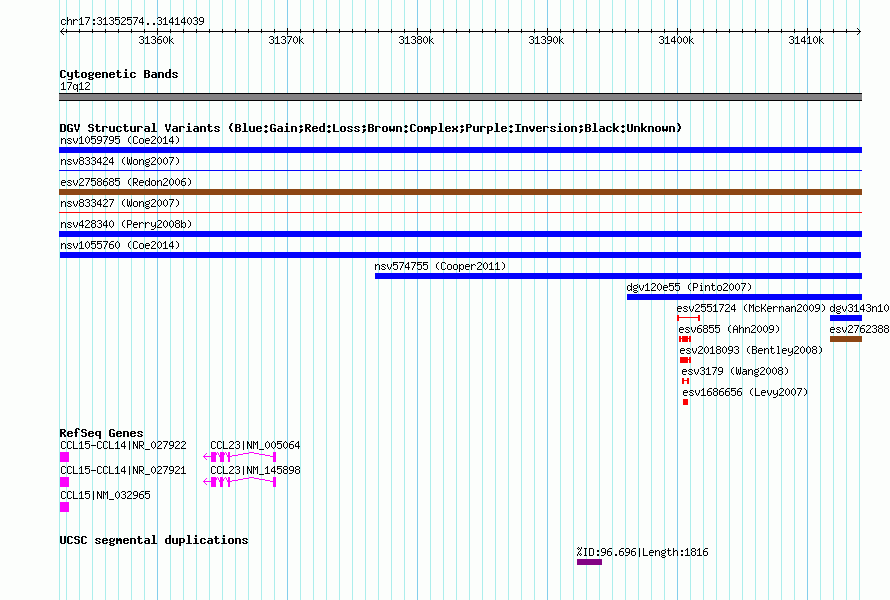Click the CCL15|NM_032965 gene block
The width and height of the screenshot is (890, 600).
65,507
